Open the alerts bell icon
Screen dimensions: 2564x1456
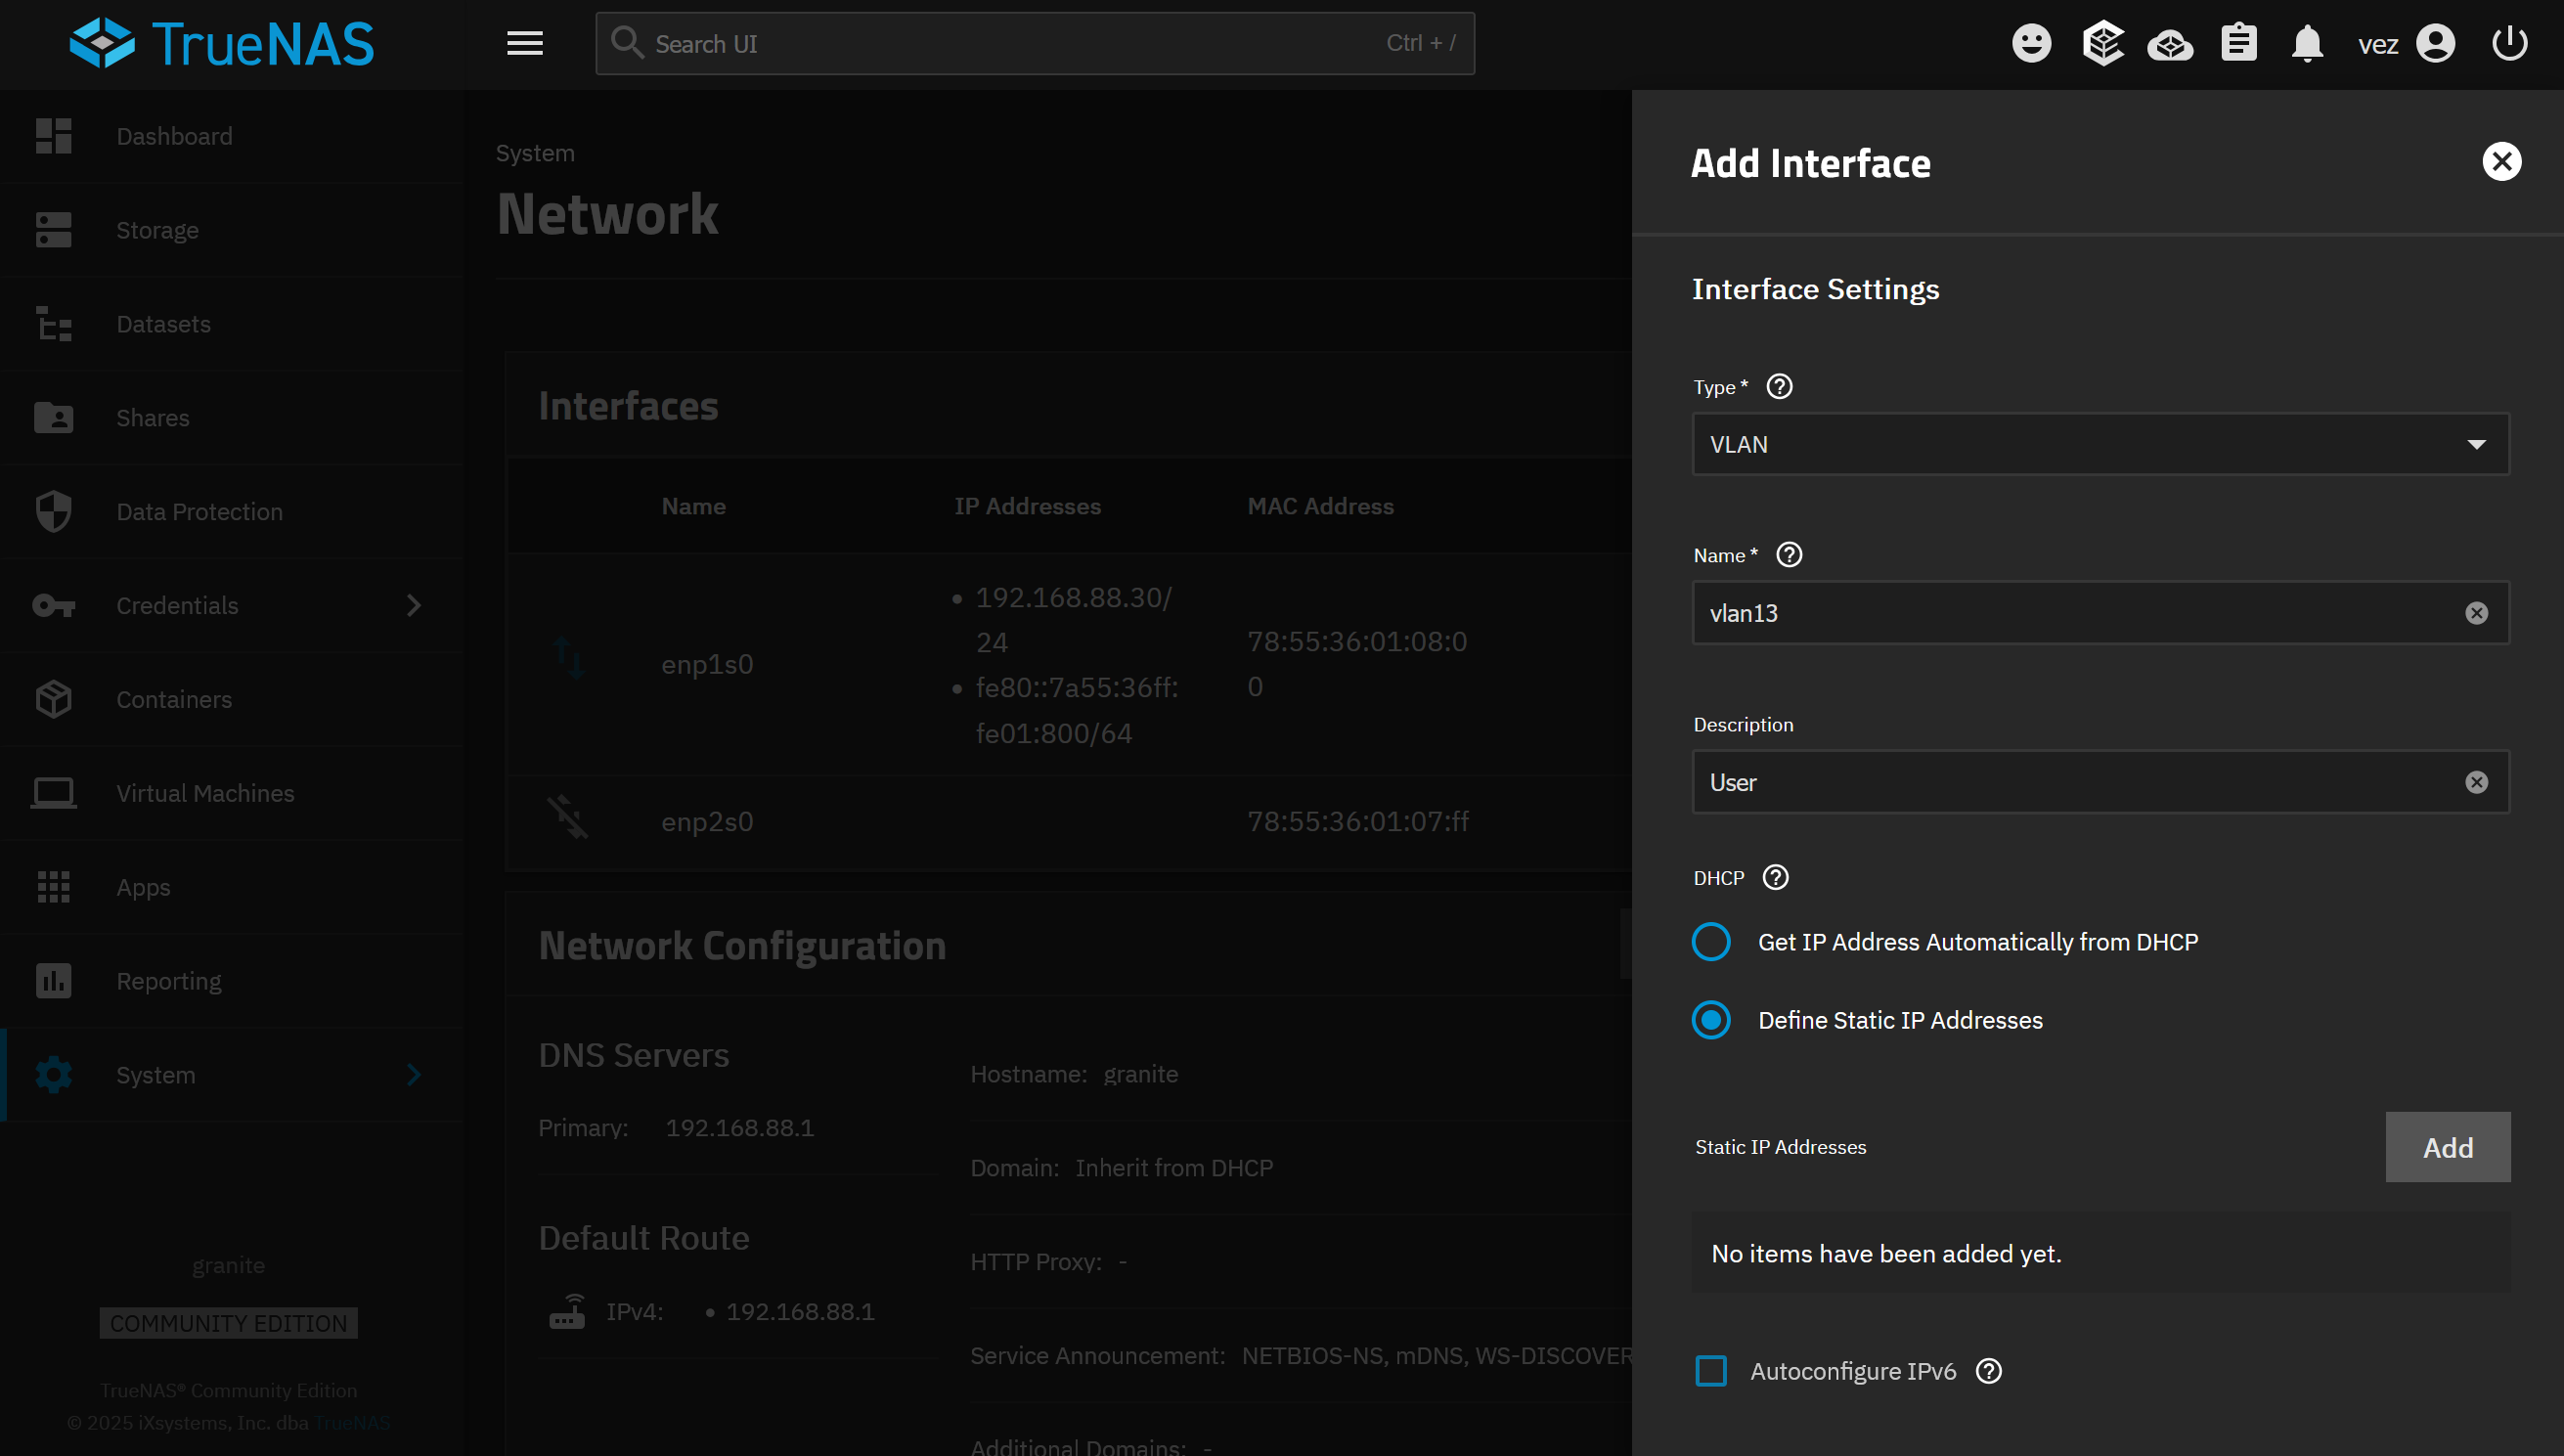tap(2307, 44)
